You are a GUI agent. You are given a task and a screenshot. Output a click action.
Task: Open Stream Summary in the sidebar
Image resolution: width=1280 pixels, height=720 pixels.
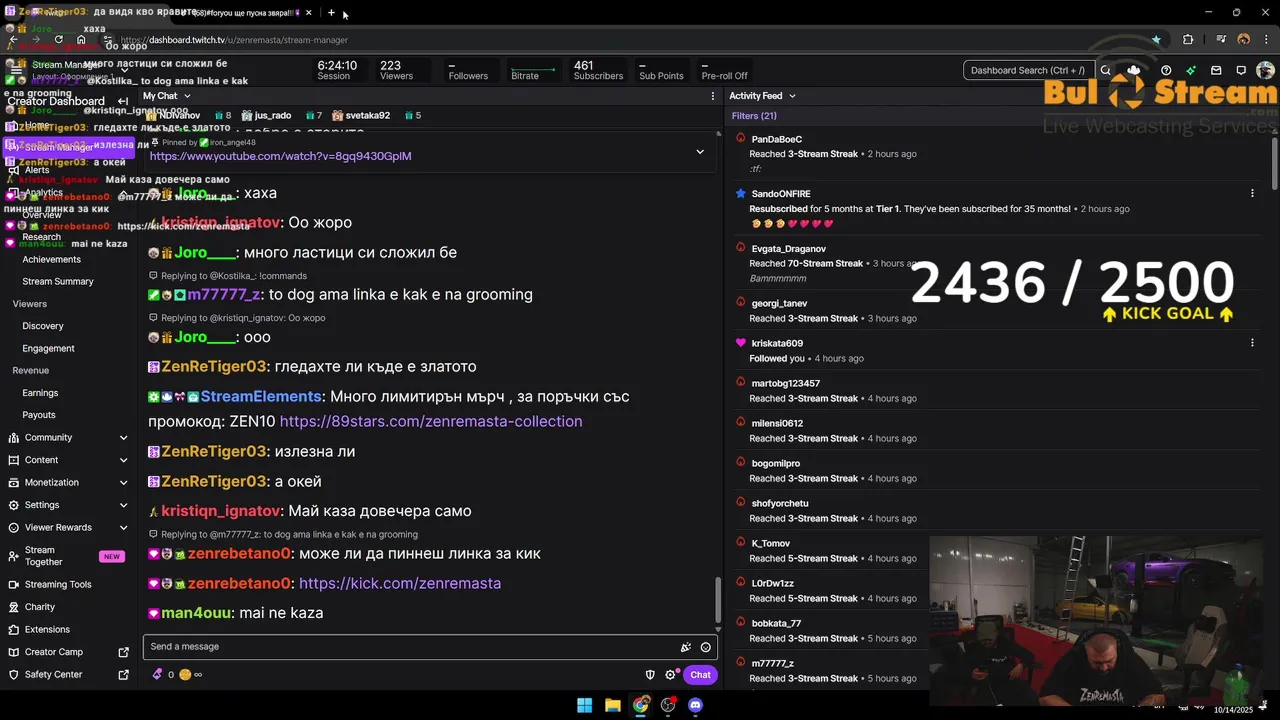point(58,282)
